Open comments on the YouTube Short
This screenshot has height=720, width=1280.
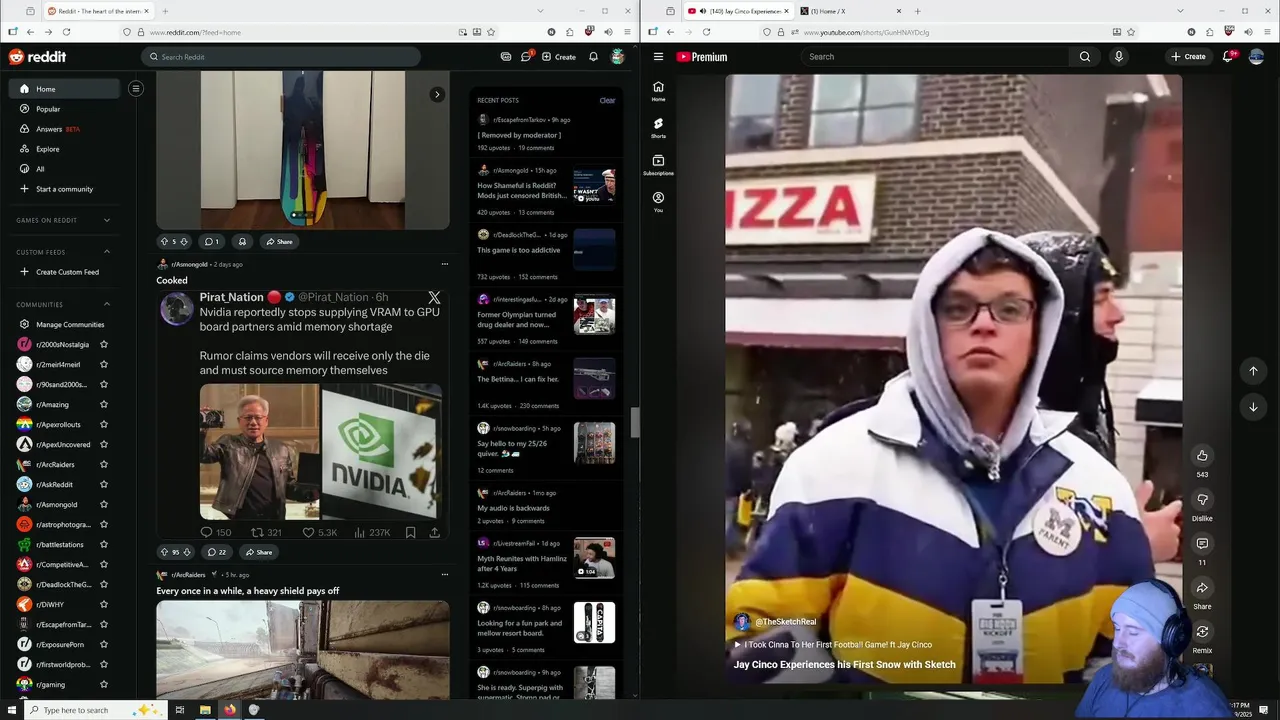(x=1202, y=543)
